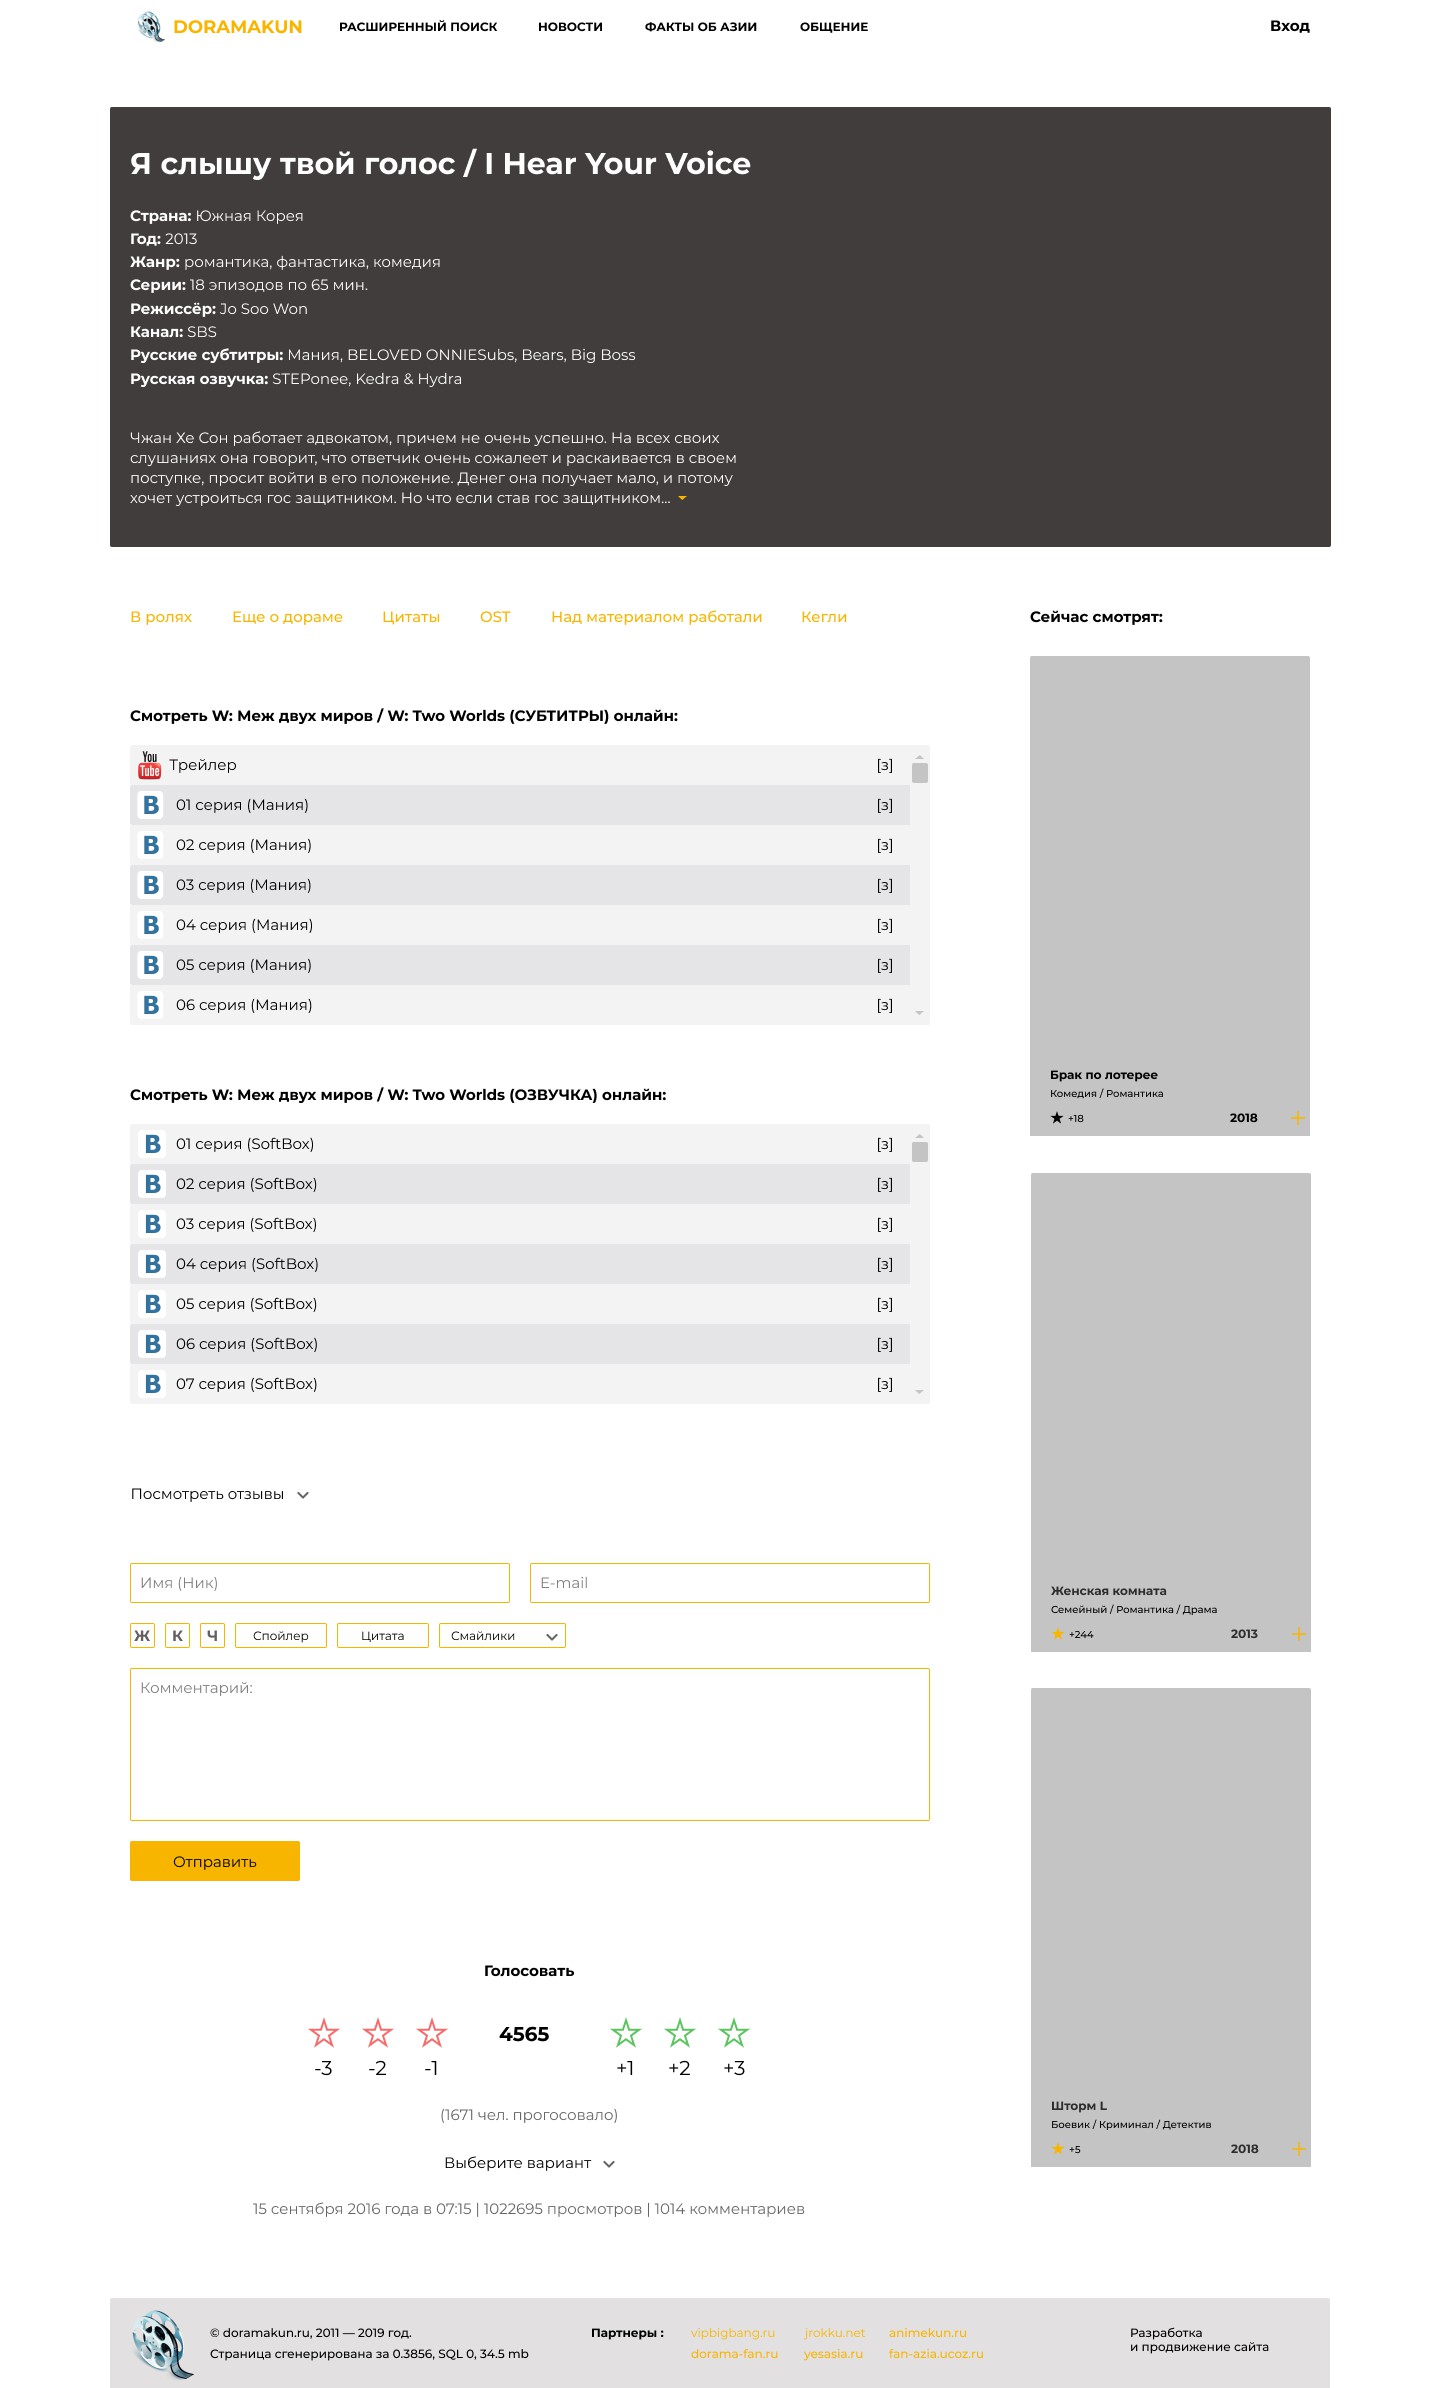Vote with the red -3 star
Screen dimensions: 1440x2388
click(x=324, y=2032)
